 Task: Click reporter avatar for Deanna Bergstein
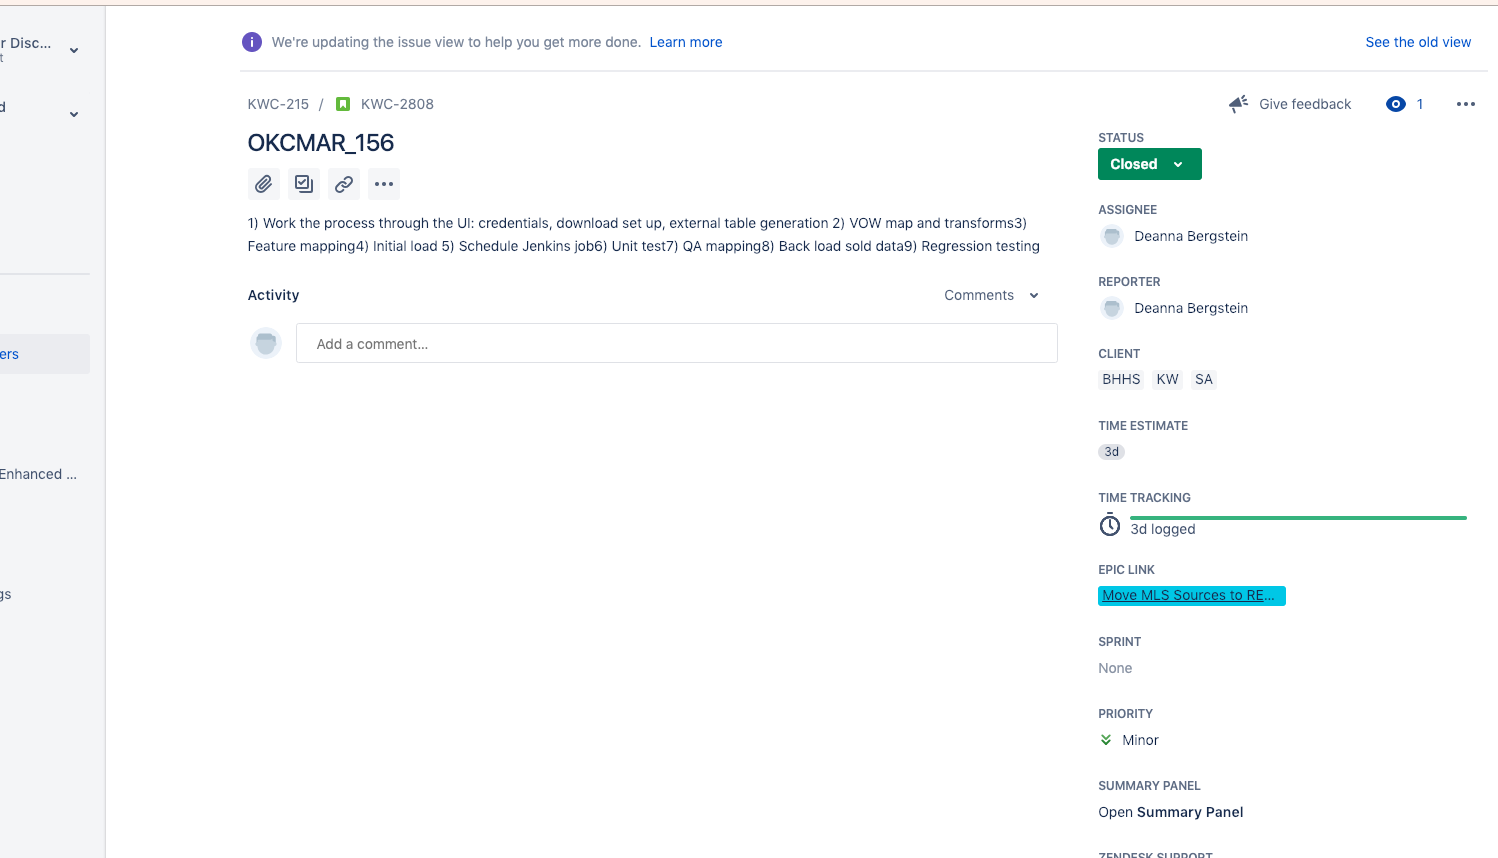tap(1112, 308)
